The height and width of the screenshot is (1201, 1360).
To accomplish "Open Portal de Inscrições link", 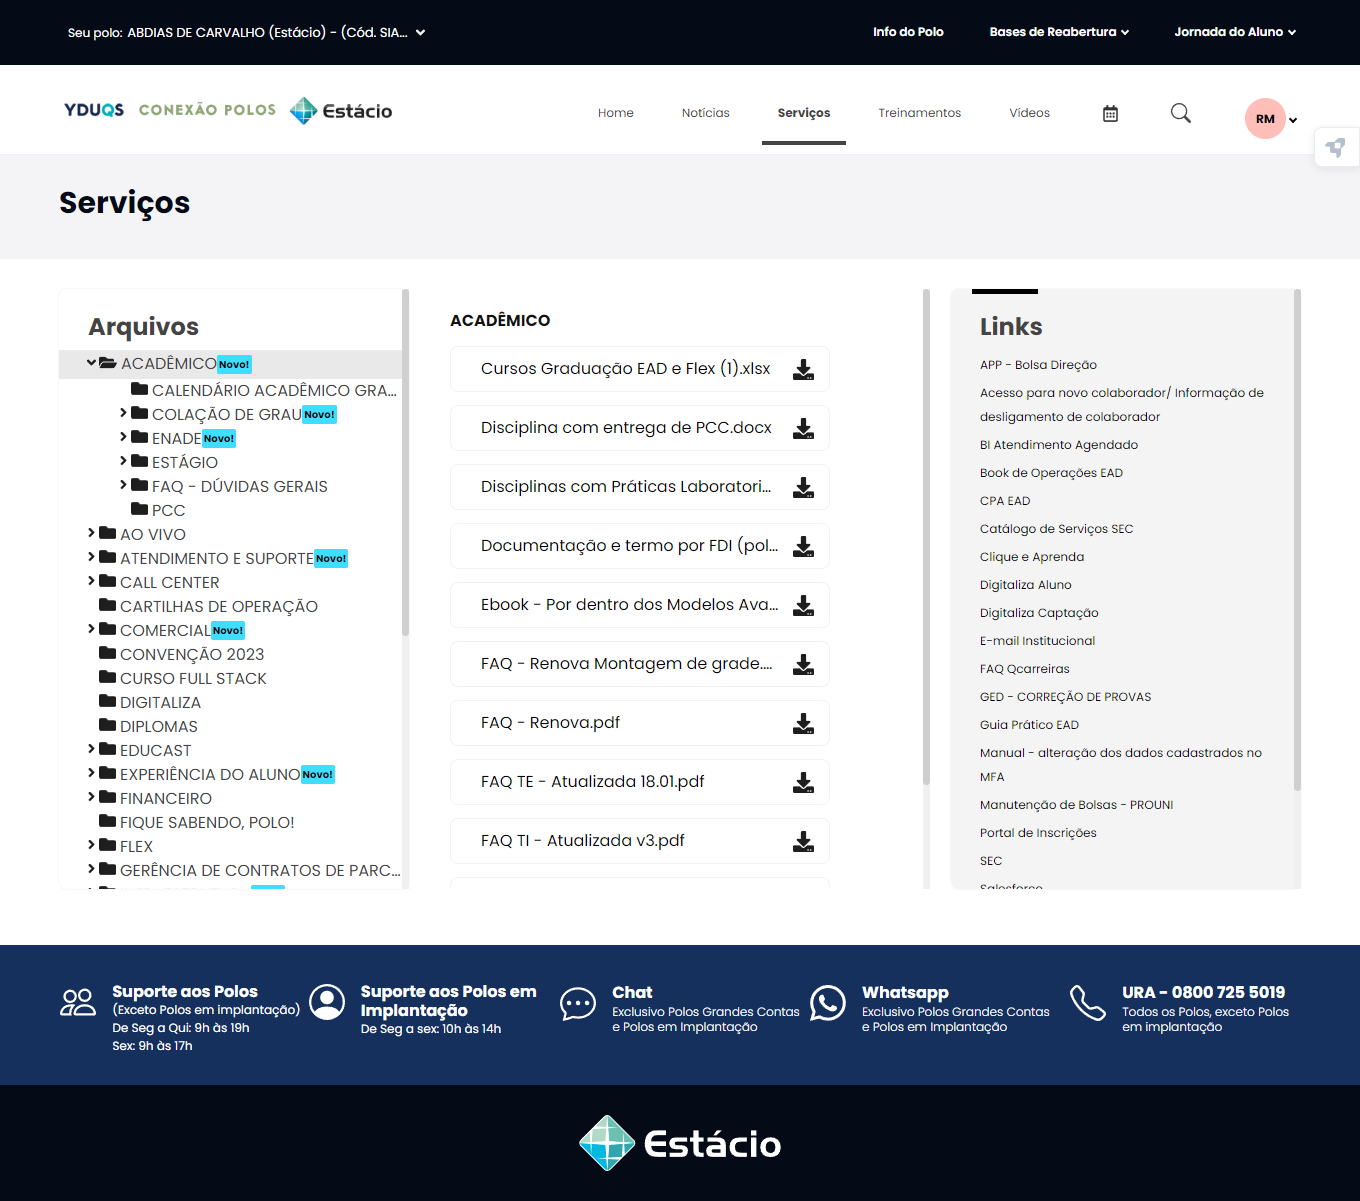I will pyautogui.click(x=1038, y=833).
